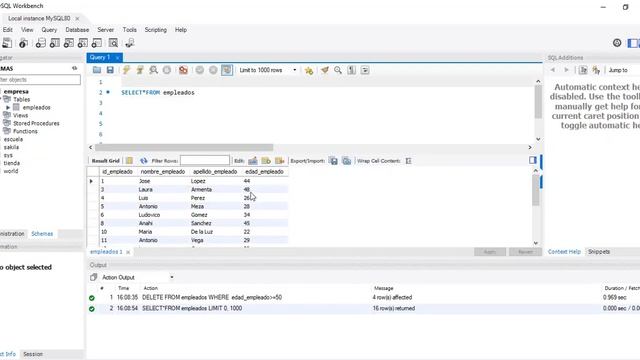Image resolution: width=640 pixels, height=360 pixels.
Task: Click the rollback transaction icon
Action: click(213, 70)
